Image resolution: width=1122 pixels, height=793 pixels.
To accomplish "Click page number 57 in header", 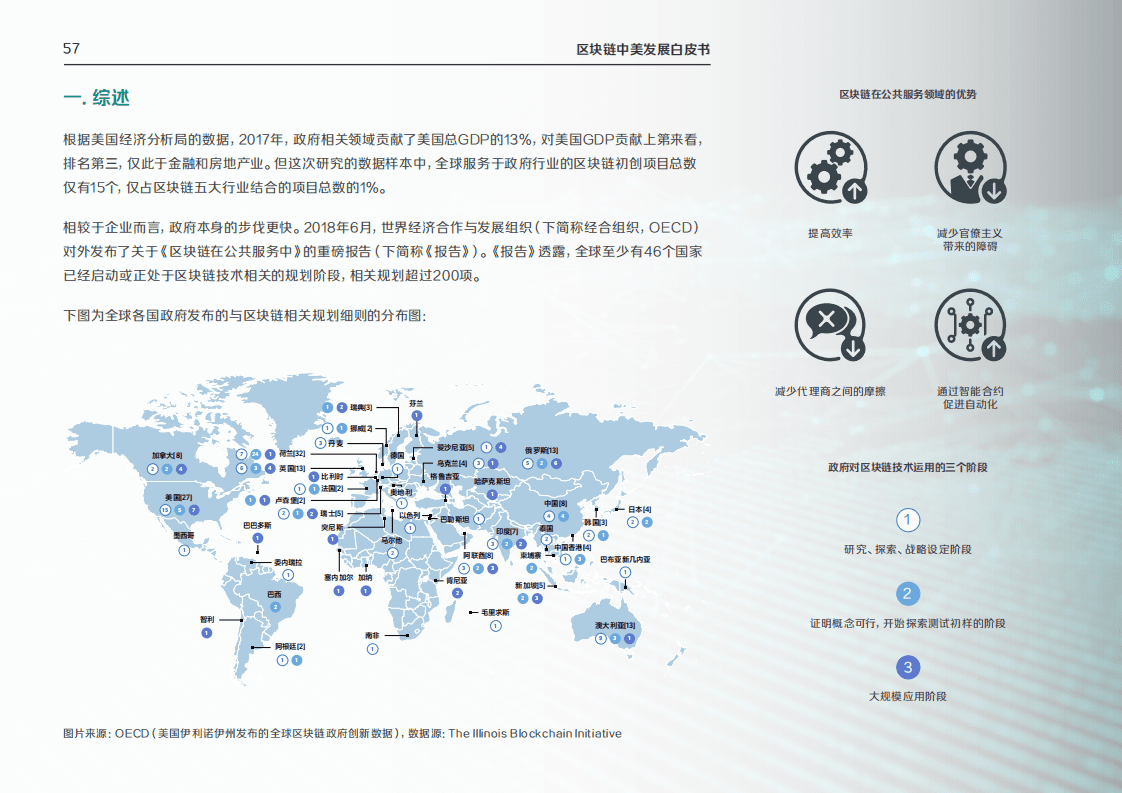I will pyautogui.click(x=71, y=49).
